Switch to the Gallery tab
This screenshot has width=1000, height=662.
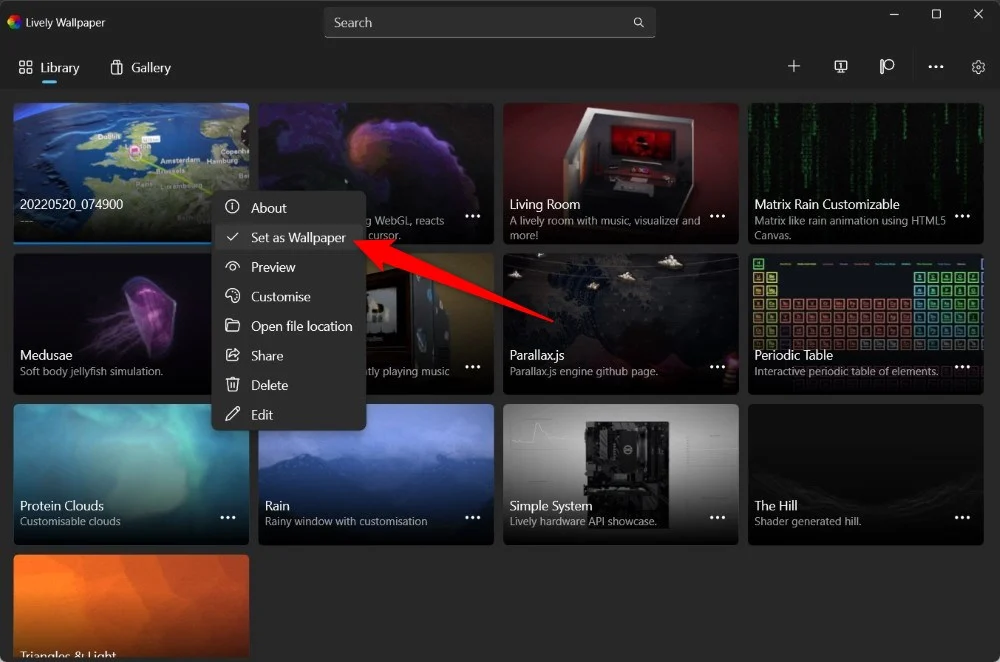pos(140,68)
